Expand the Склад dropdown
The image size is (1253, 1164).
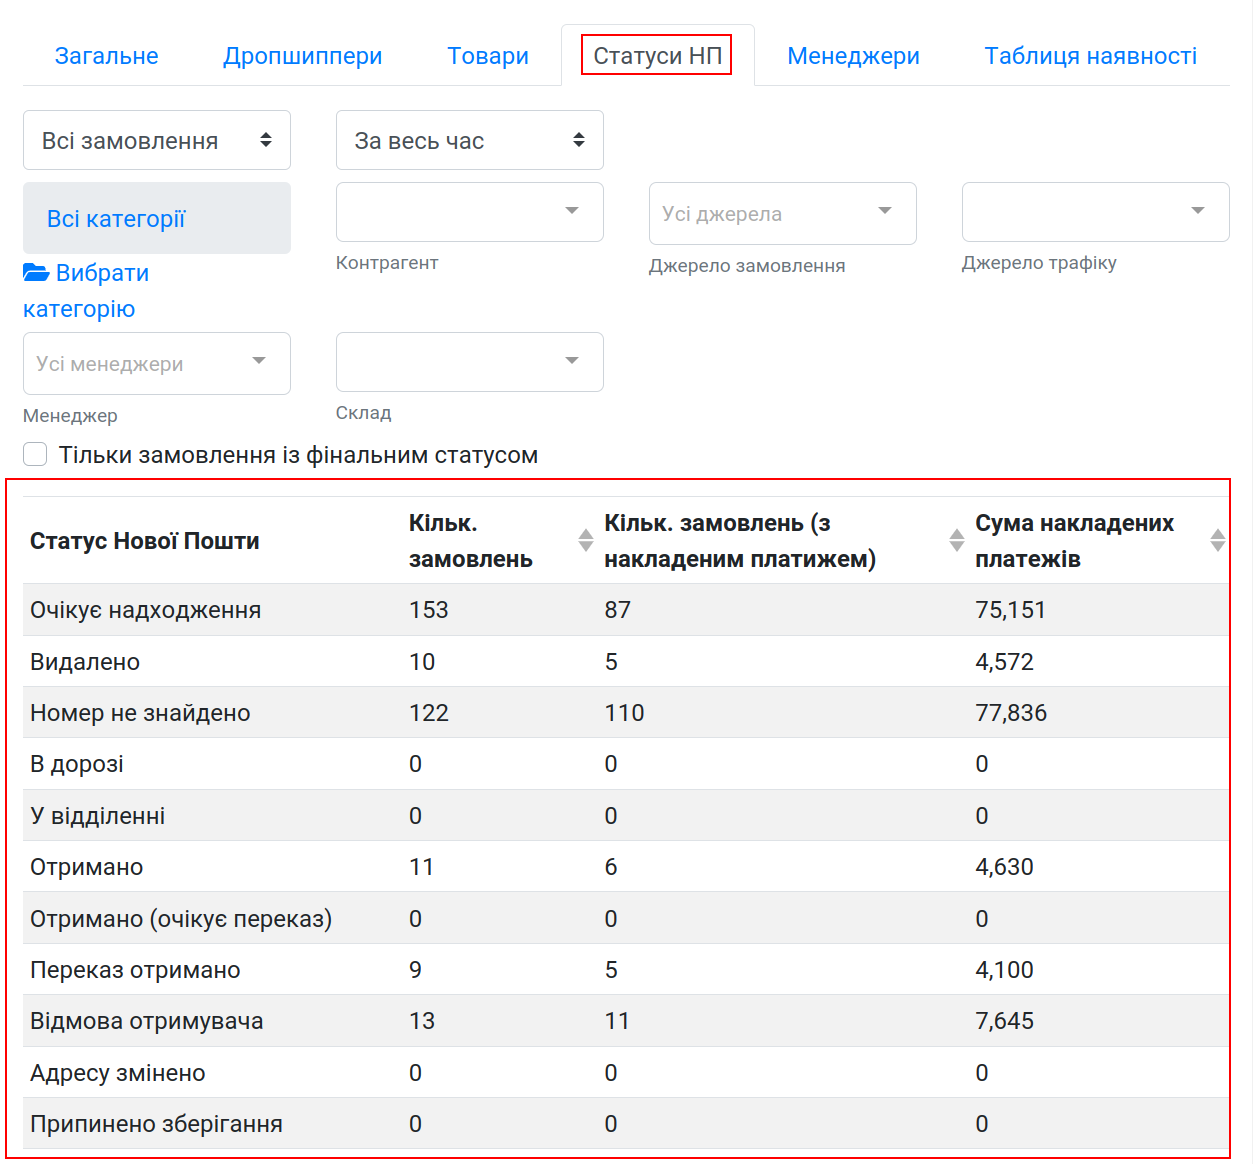tap(470, 362)
